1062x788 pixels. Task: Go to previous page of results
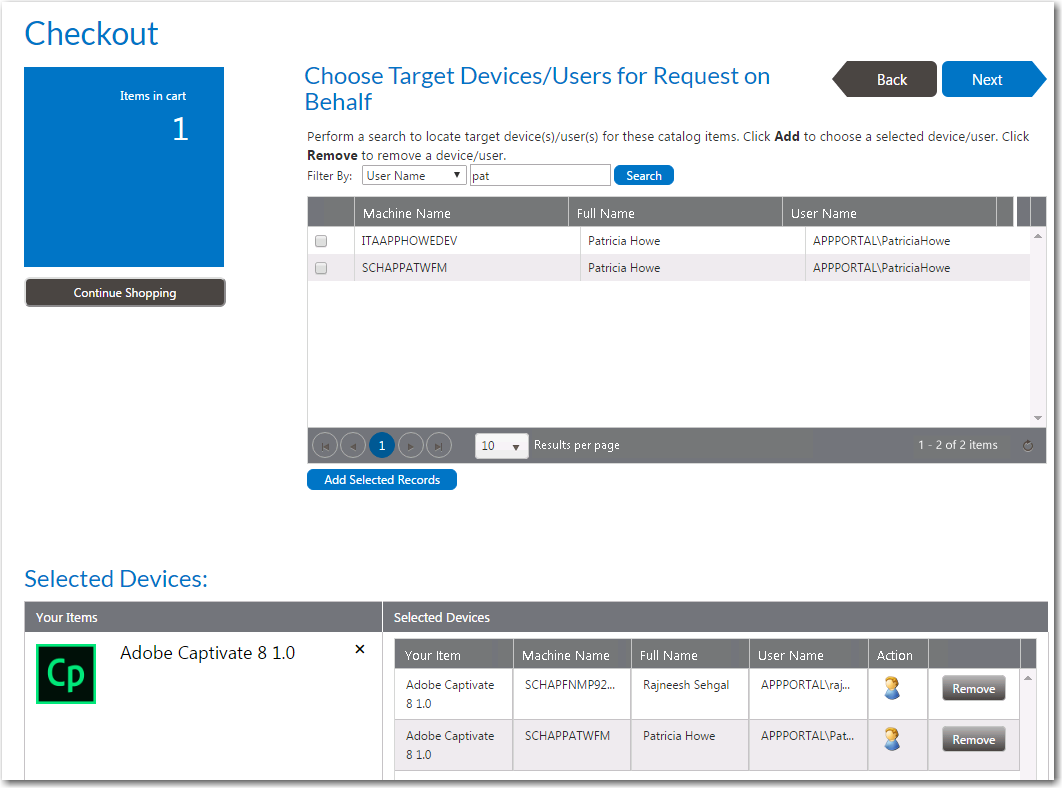[353, 446]
